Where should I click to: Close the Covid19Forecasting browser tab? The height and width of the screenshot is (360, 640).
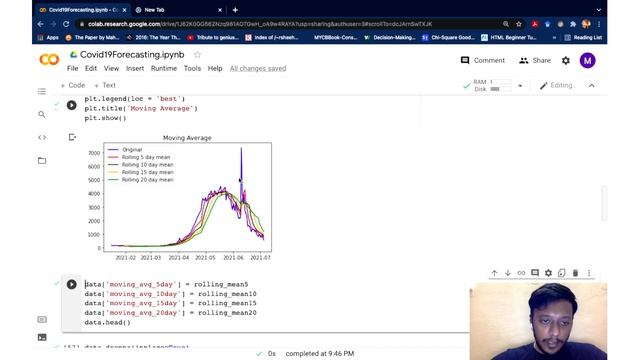coord(124,10)
